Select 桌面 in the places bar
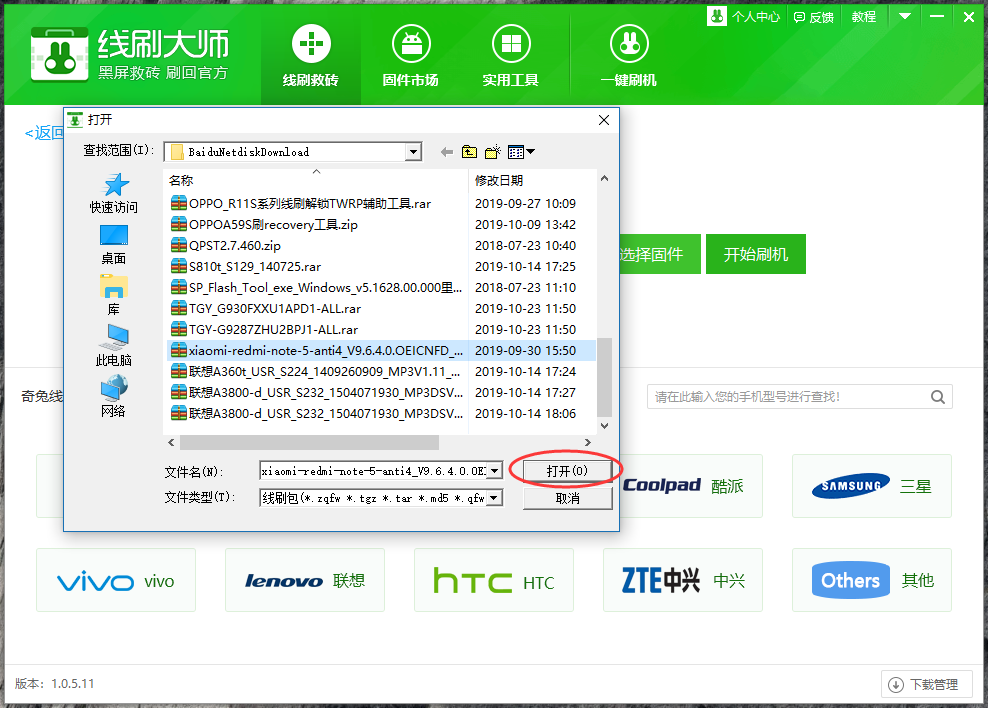 (x=113, y=245)
